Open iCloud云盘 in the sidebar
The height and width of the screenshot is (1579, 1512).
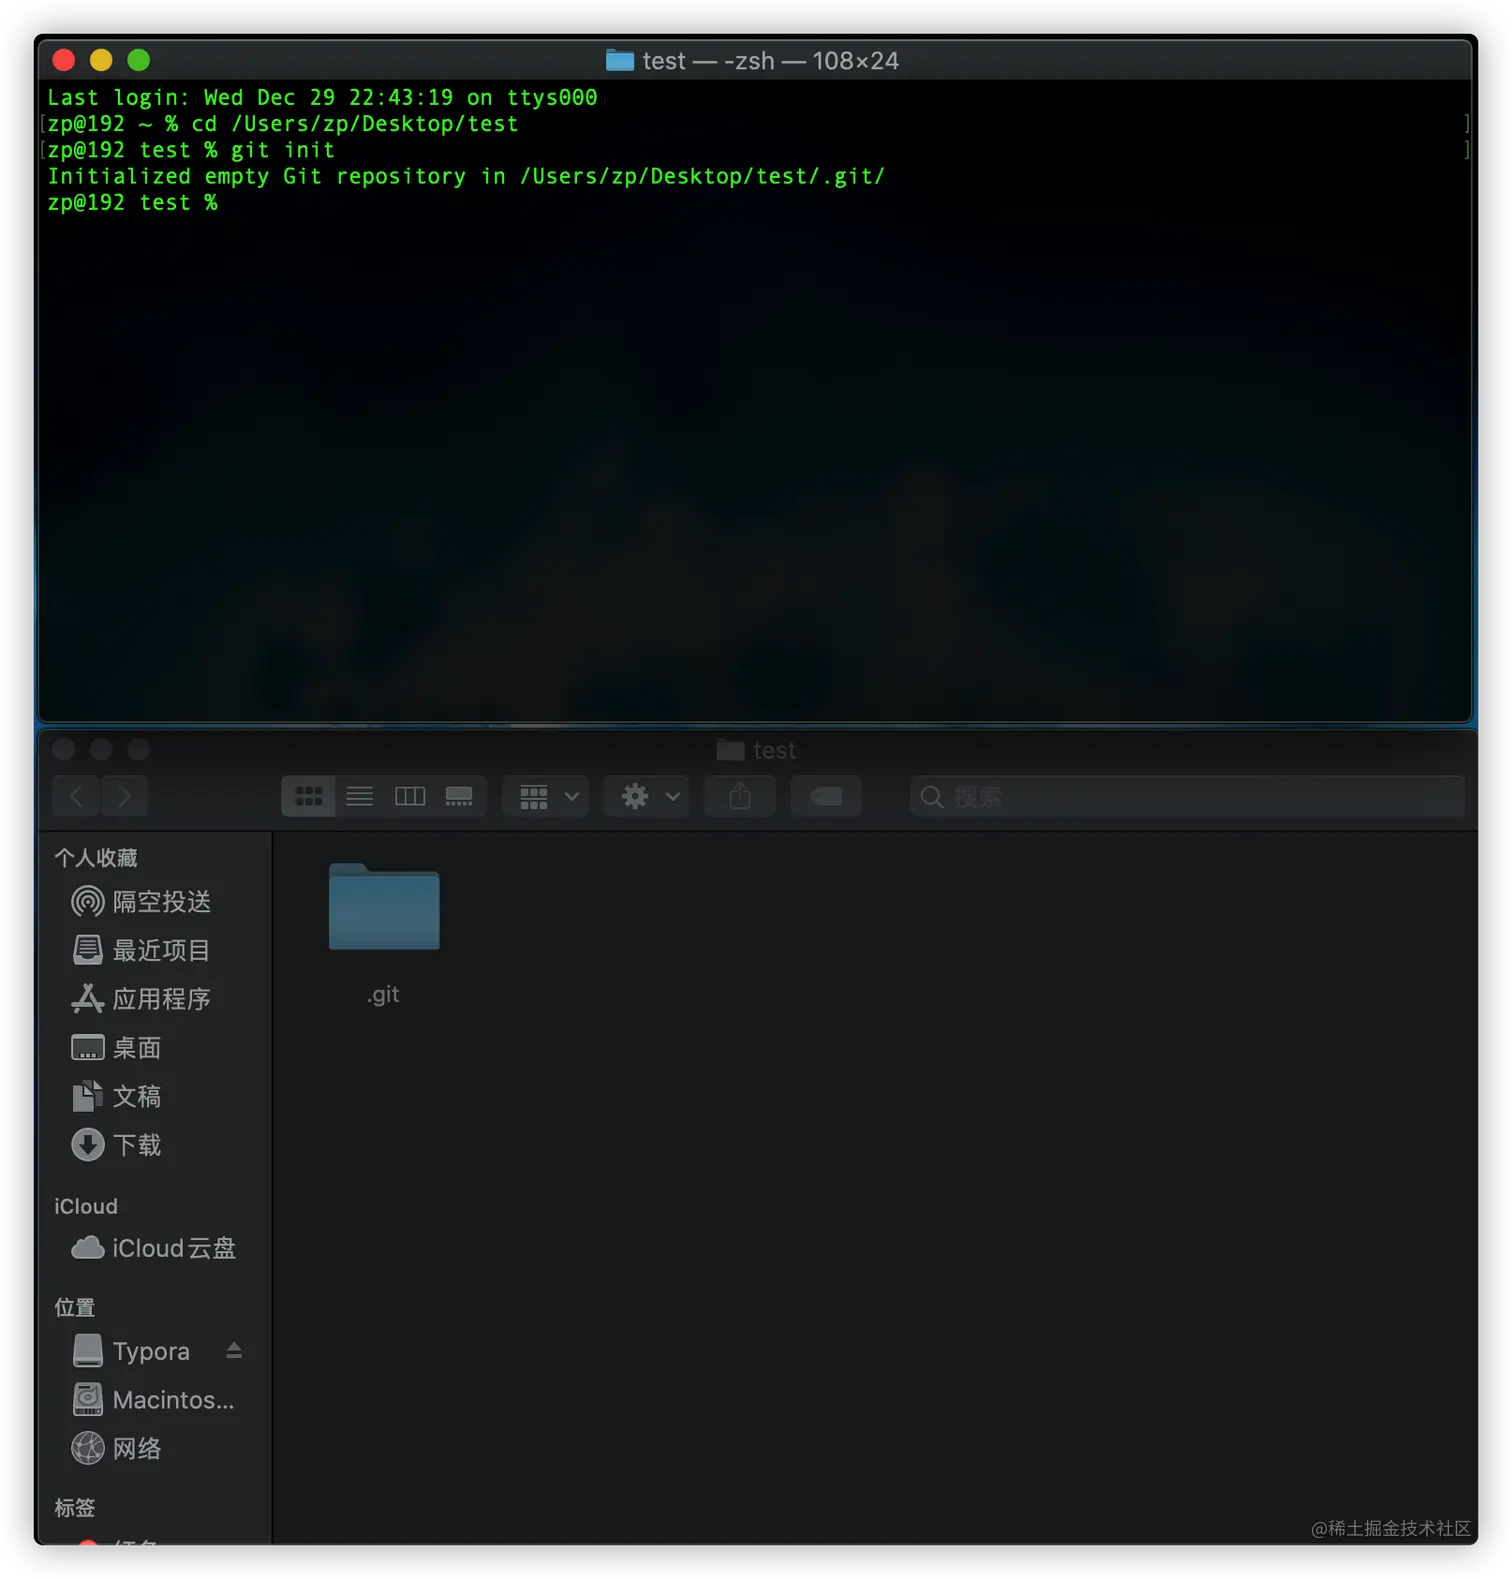(x=154, y=1248)
